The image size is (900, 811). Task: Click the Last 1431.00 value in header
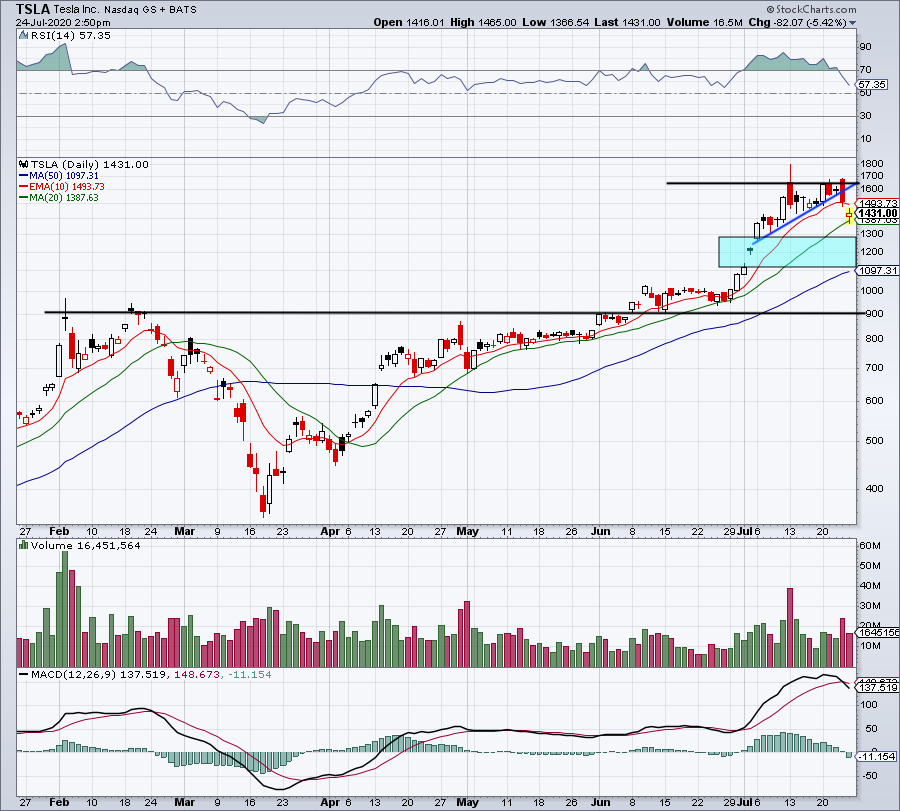627,22
